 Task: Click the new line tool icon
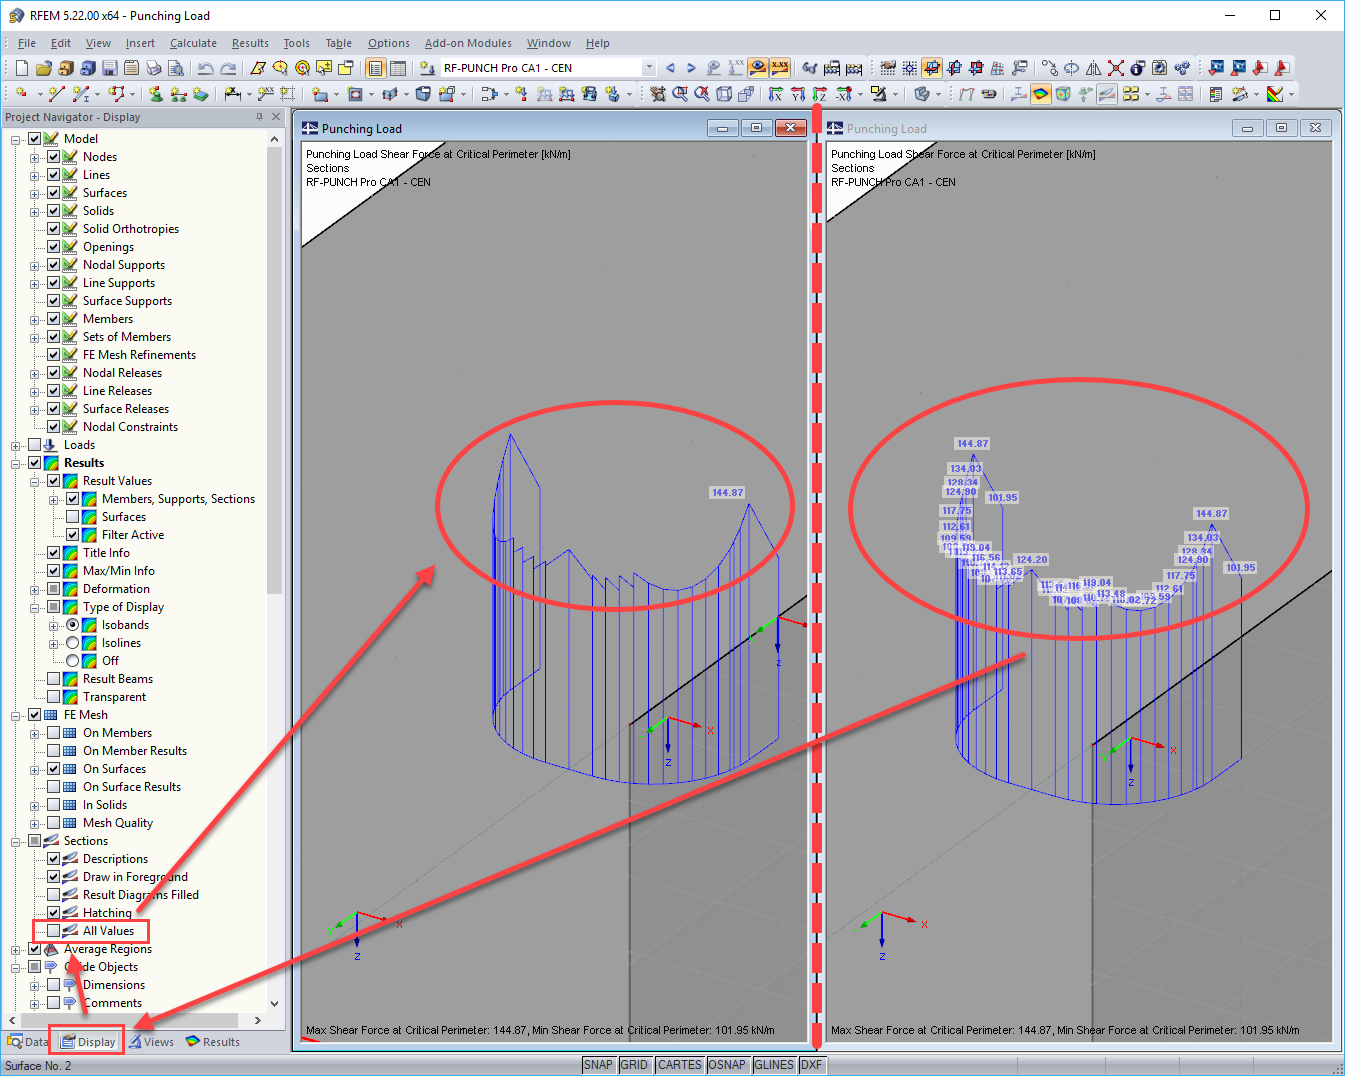pos(56,94)
